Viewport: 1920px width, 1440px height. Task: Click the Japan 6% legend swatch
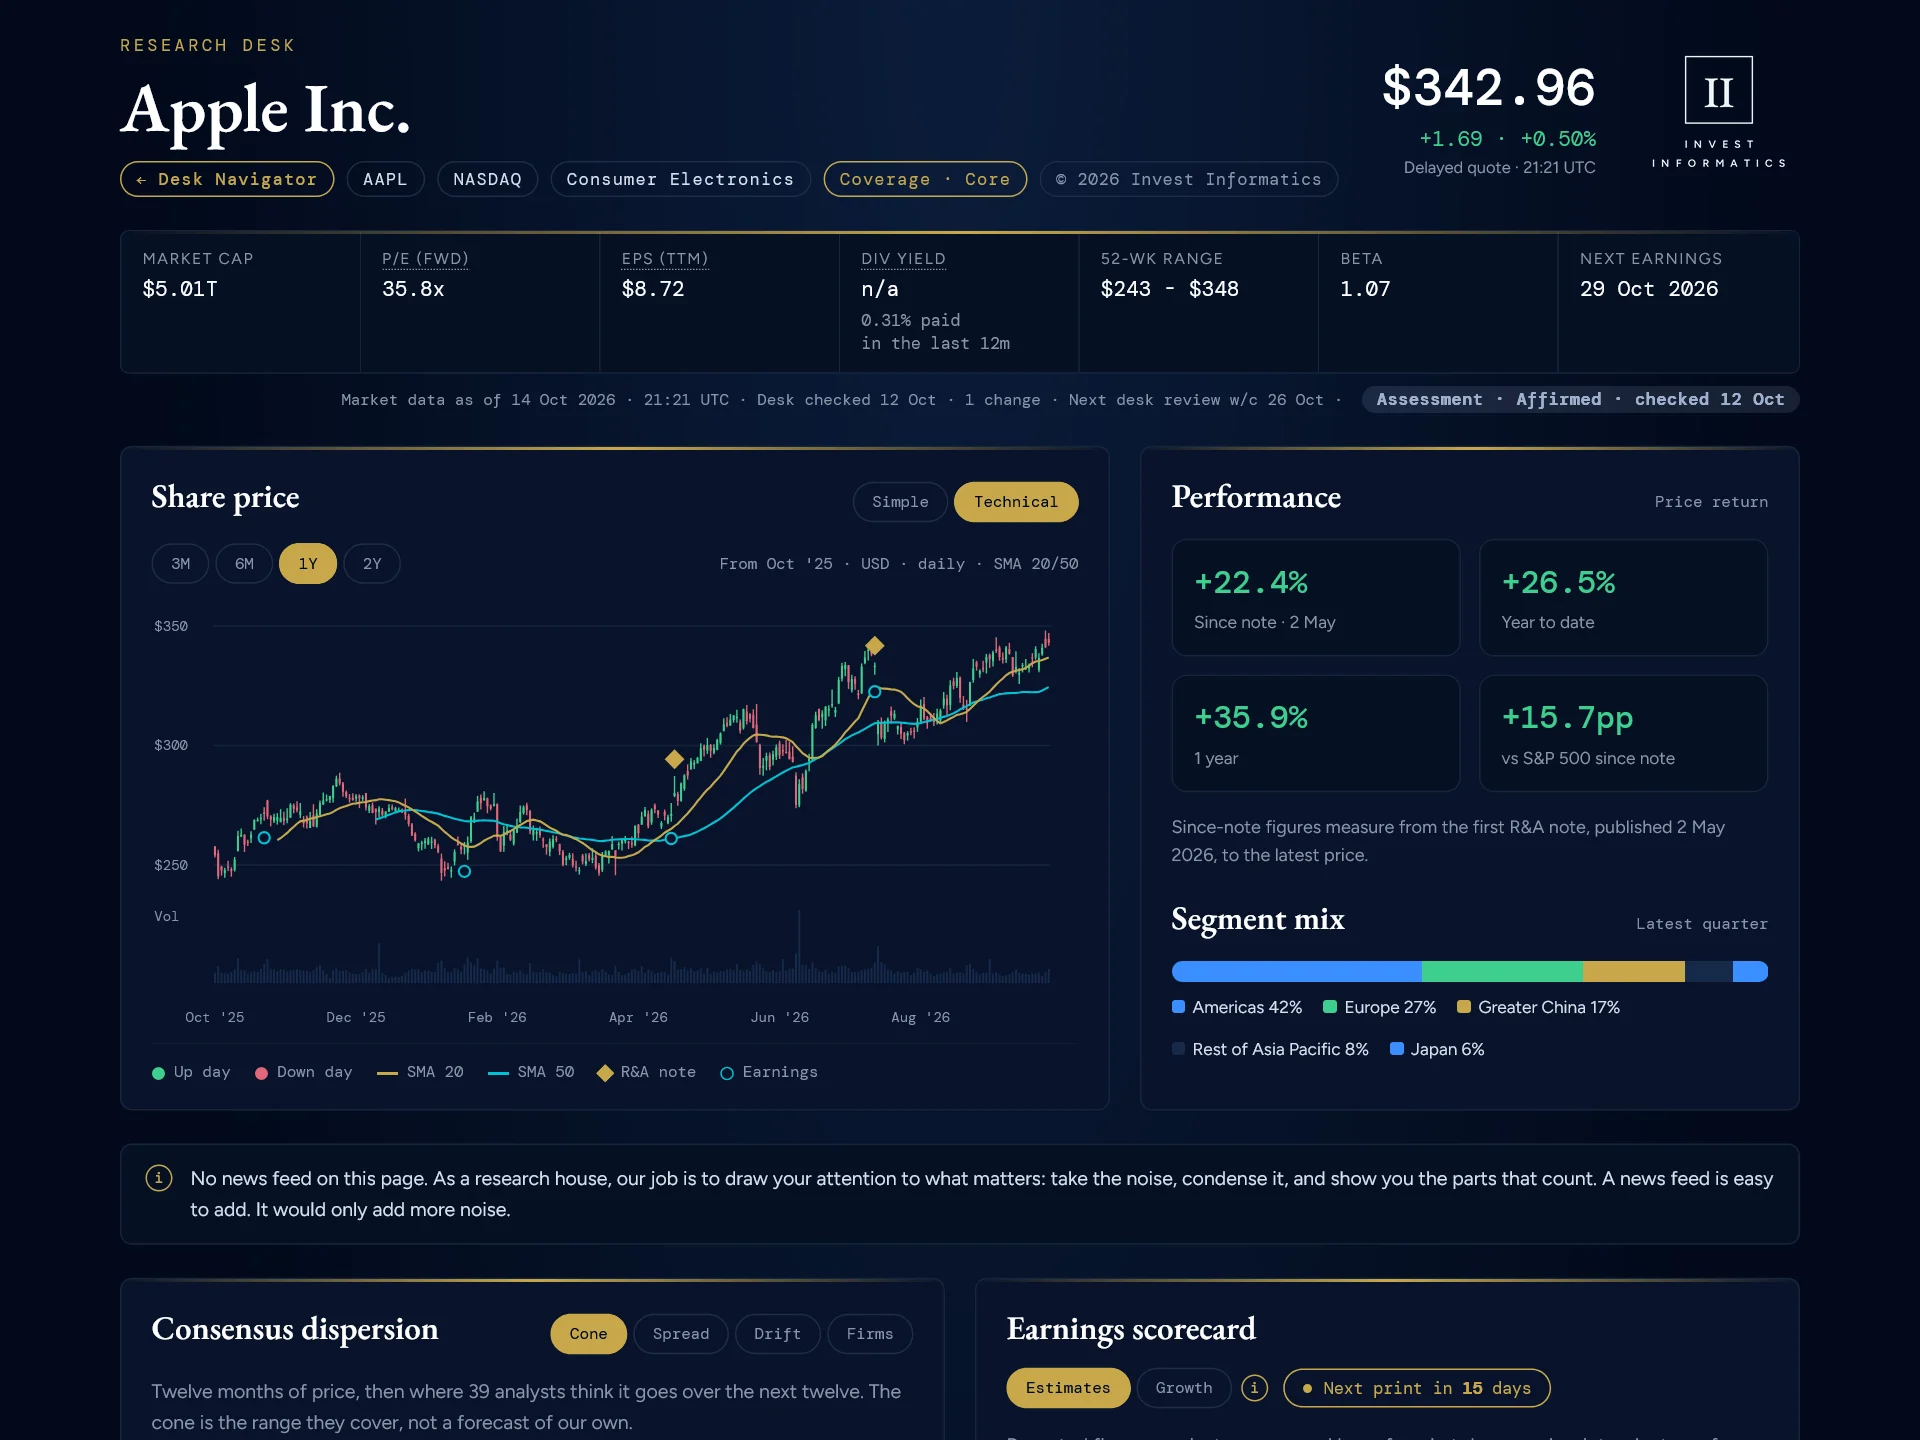coord(1397,1049)
